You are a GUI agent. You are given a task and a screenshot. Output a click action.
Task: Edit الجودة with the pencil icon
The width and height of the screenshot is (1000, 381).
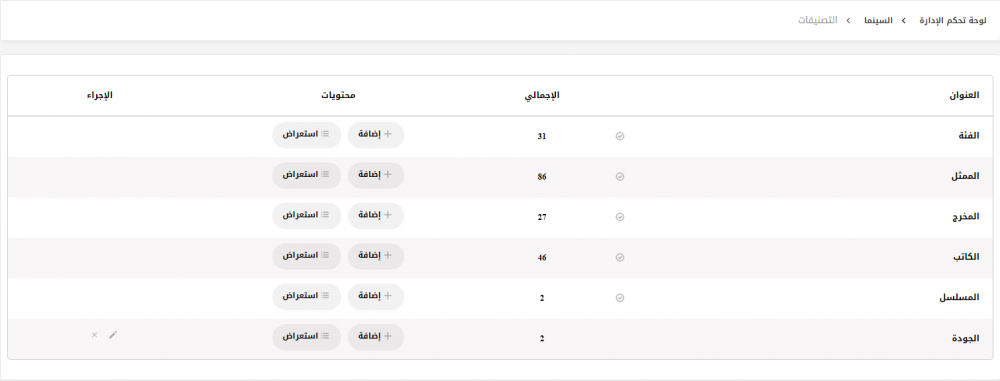[x=113, y=334]
